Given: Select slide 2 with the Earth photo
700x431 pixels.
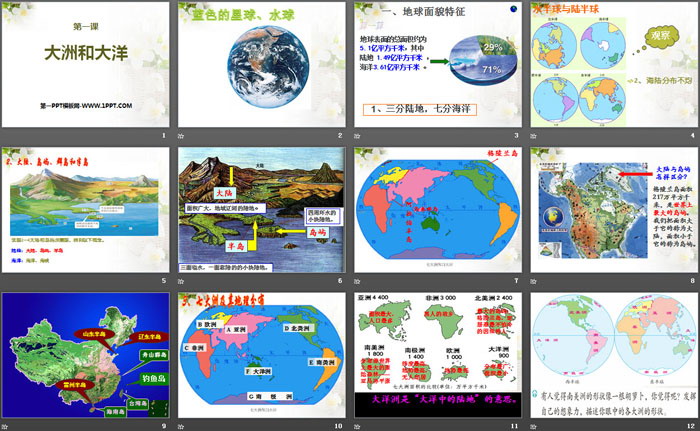Looking at the screenshot, I should tap(261, 64).
